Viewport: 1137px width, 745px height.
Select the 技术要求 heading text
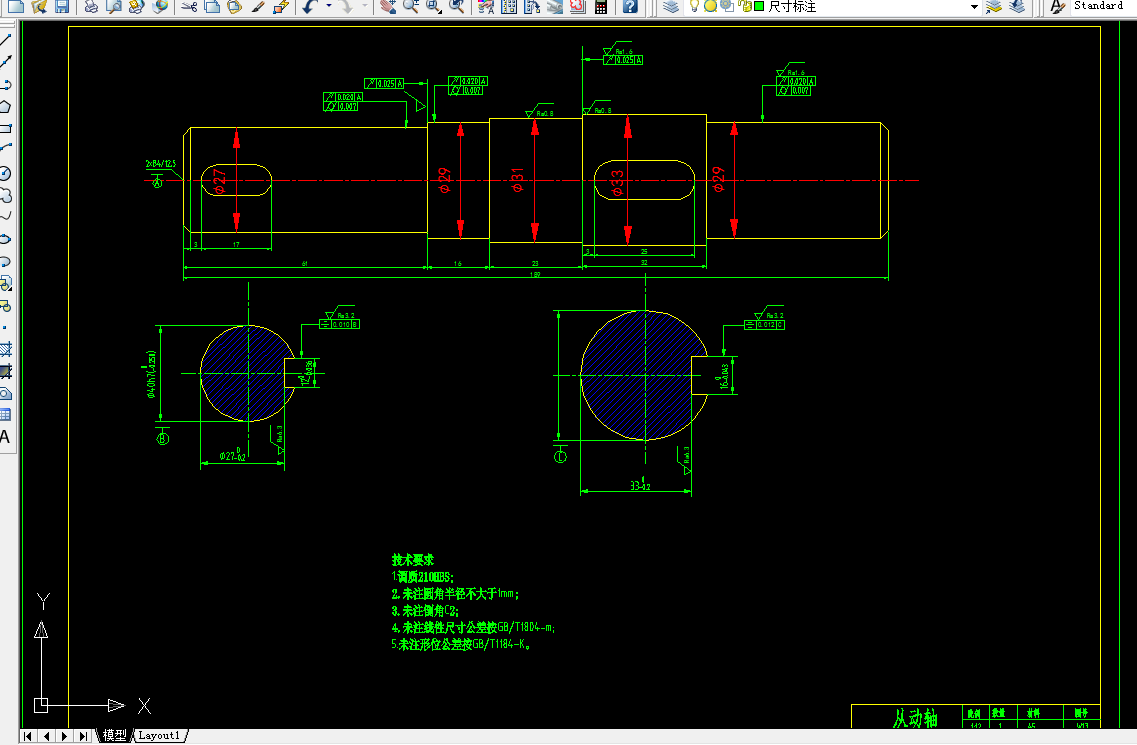413,560
